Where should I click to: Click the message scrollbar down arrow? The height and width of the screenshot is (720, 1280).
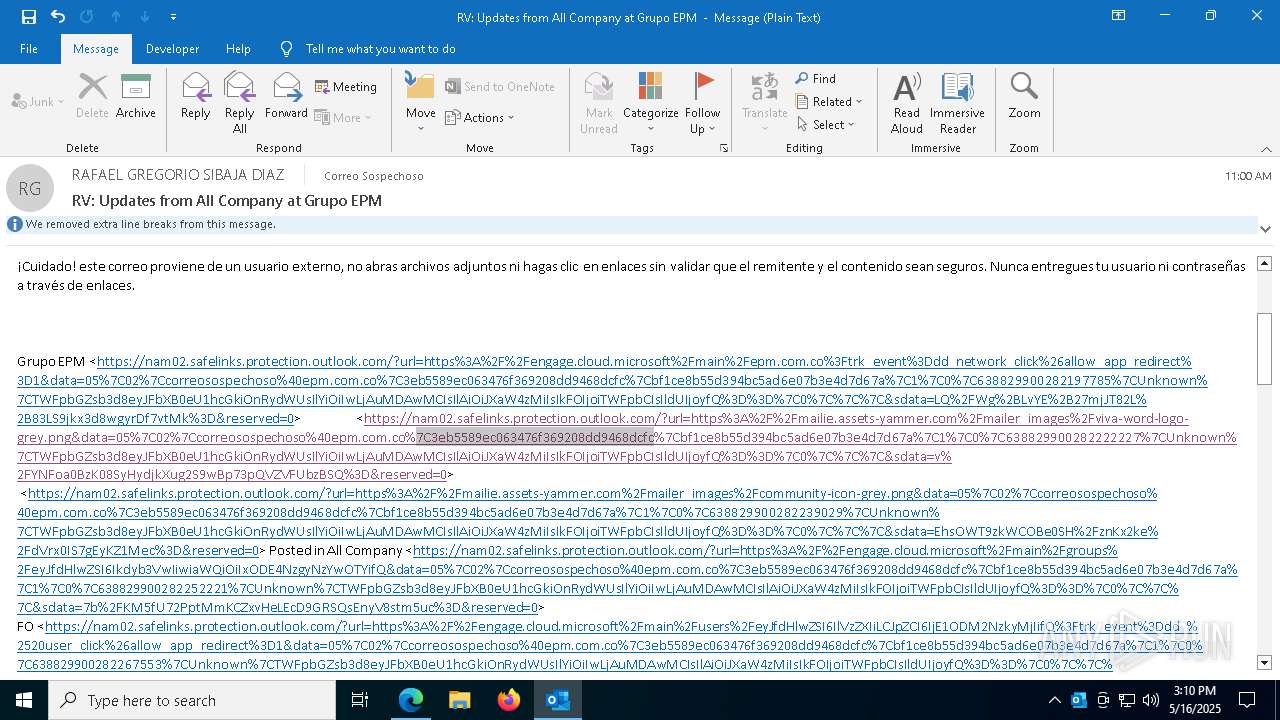[x=1264, y=662]
